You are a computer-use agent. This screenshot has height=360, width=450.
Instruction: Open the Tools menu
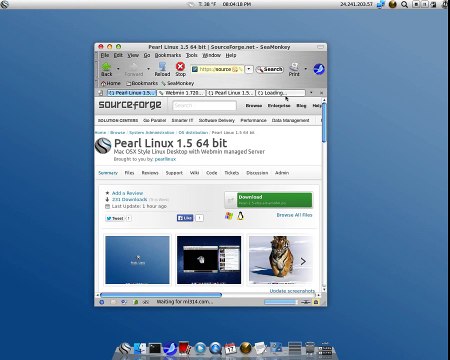(x=192, y=55)
